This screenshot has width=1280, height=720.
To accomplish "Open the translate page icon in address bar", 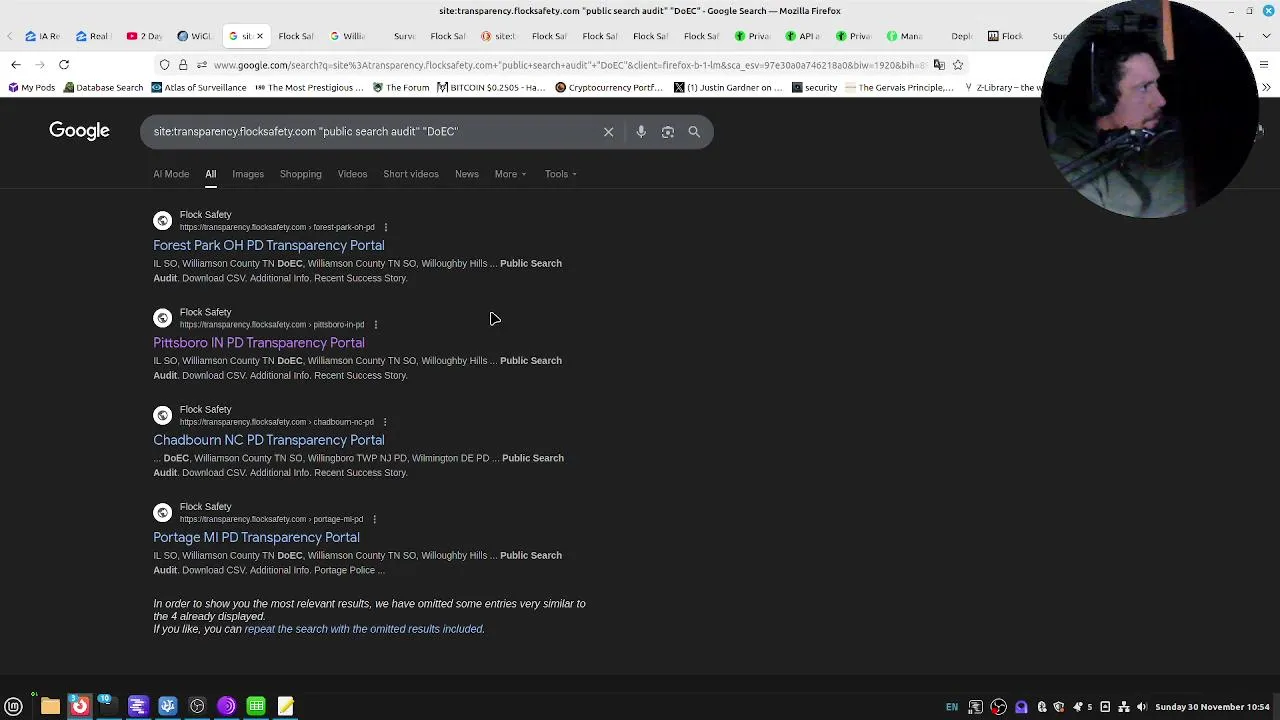I will [938, 65].
